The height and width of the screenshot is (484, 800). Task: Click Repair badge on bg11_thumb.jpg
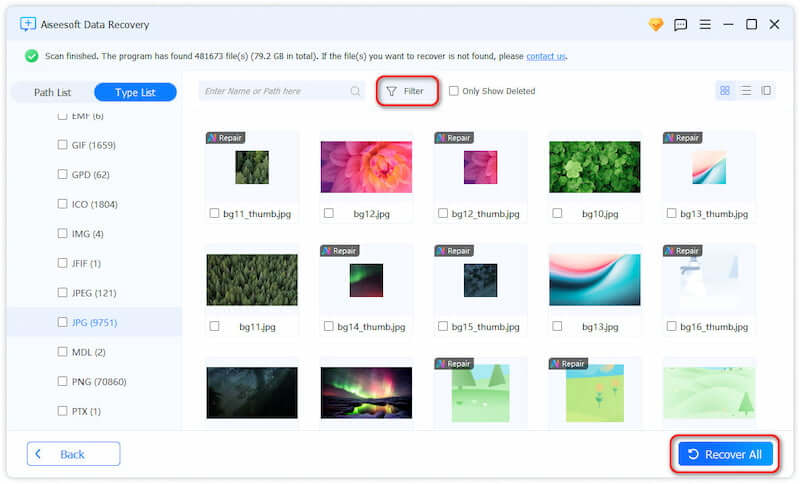point(226,138)
